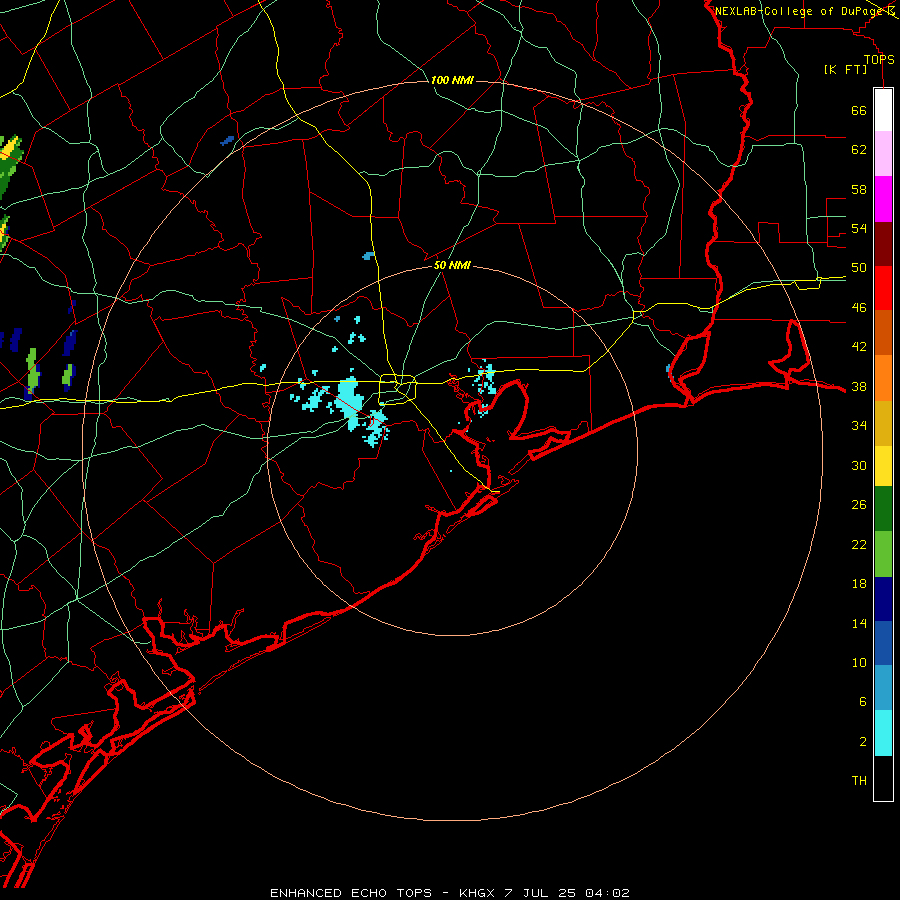Click the "6" legend value
The width and height of the screenshot is (900, 900).
pos(863,702)
